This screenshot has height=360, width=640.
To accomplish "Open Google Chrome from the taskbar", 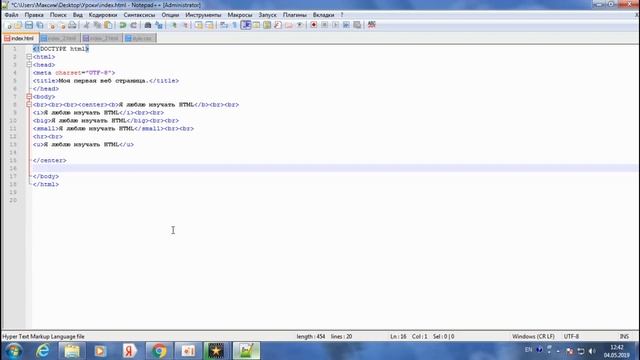I will 159,351.
